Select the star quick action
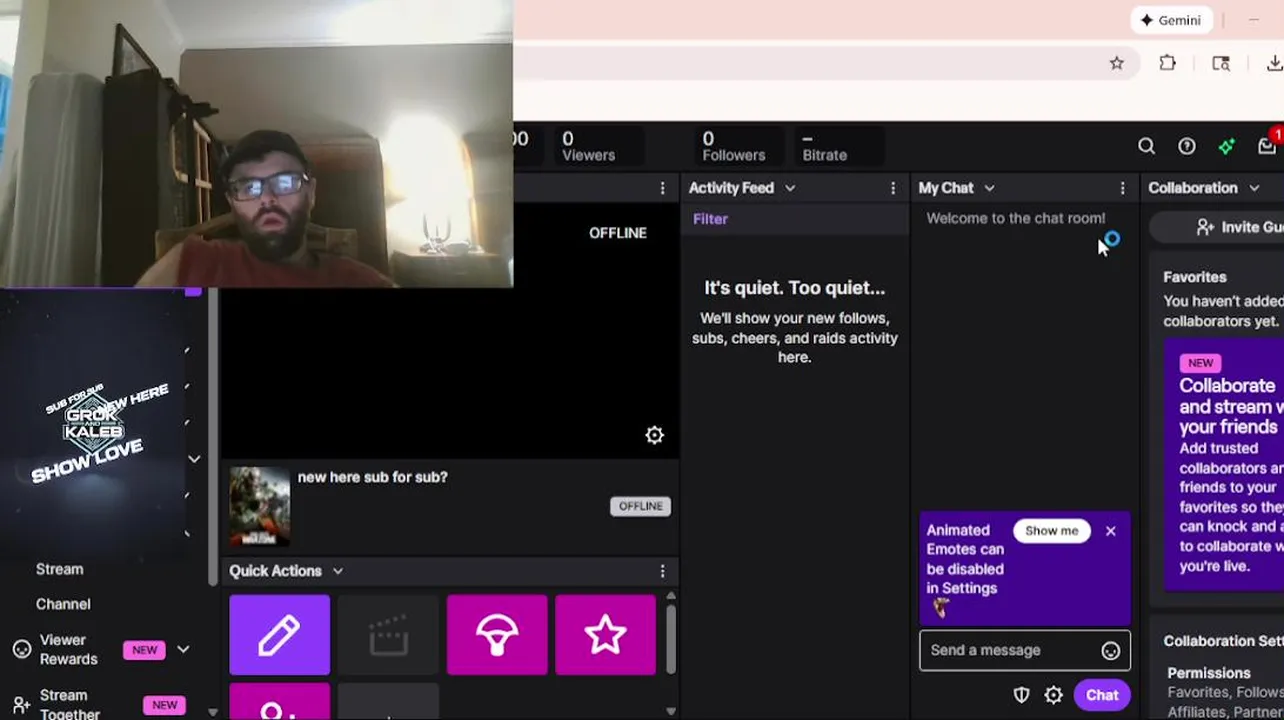 pyautogui.click(x=606, y=635)
